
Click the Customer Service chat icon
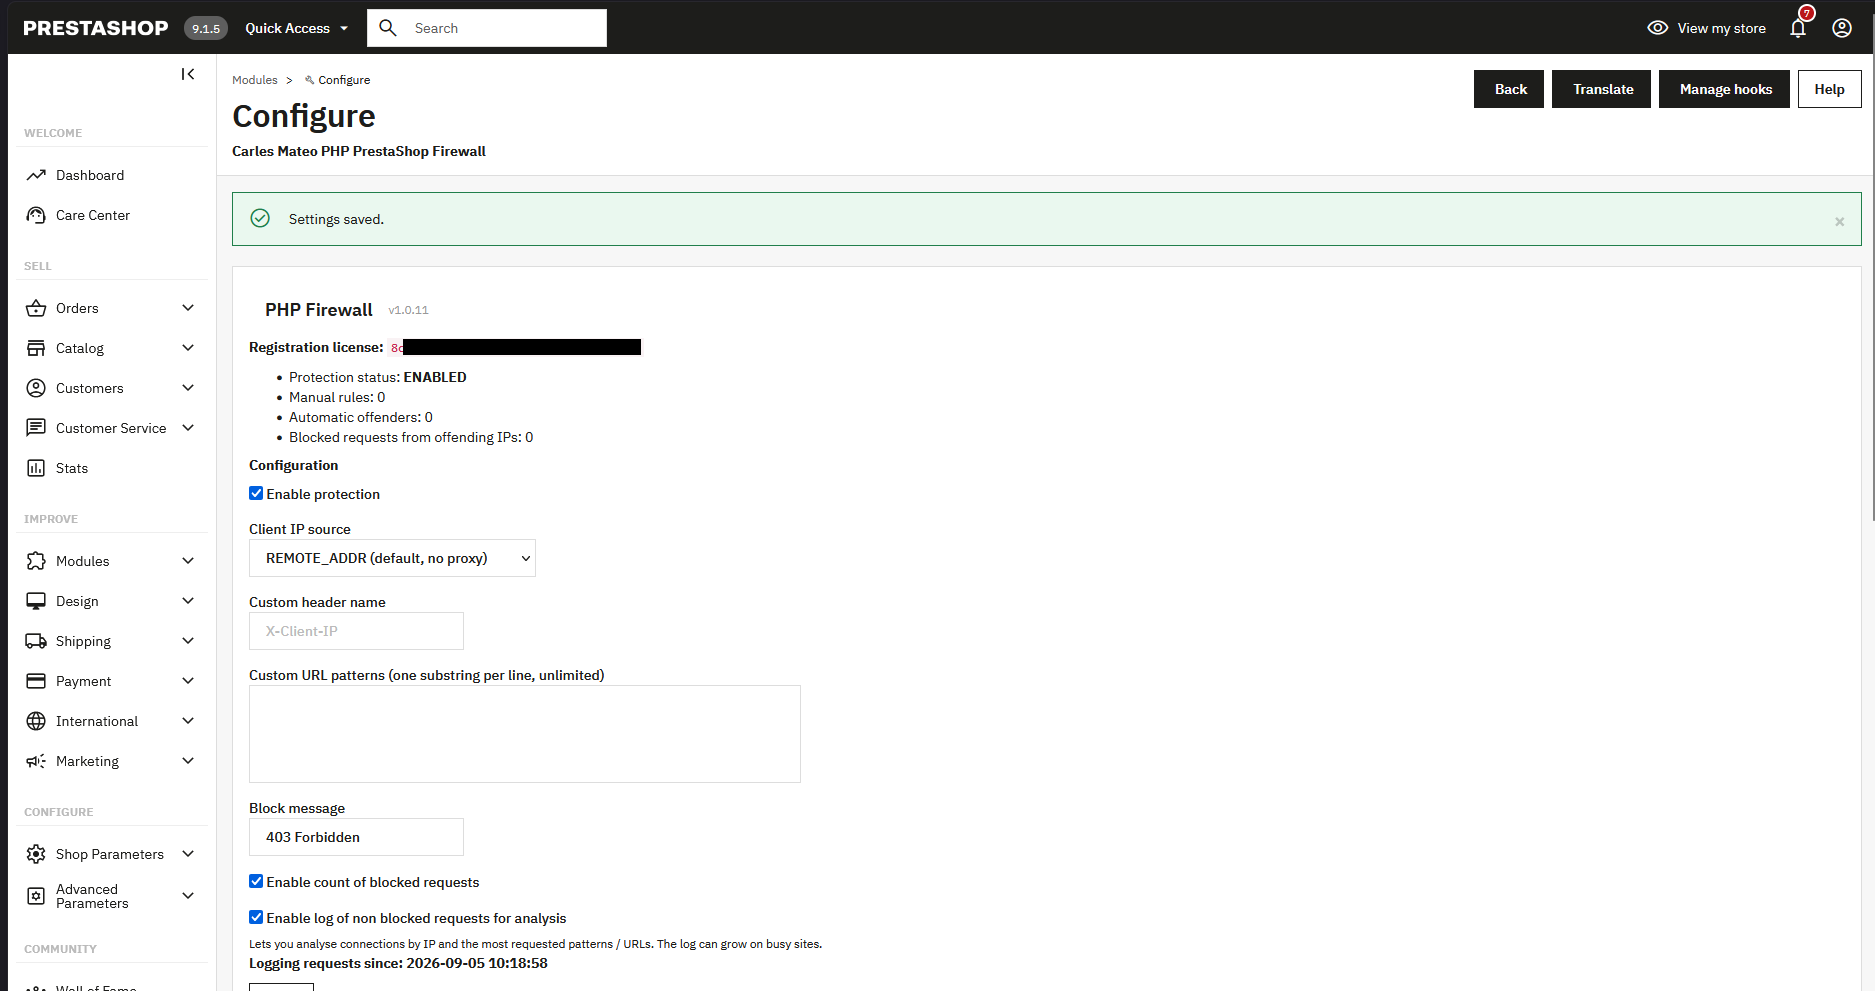36,428
